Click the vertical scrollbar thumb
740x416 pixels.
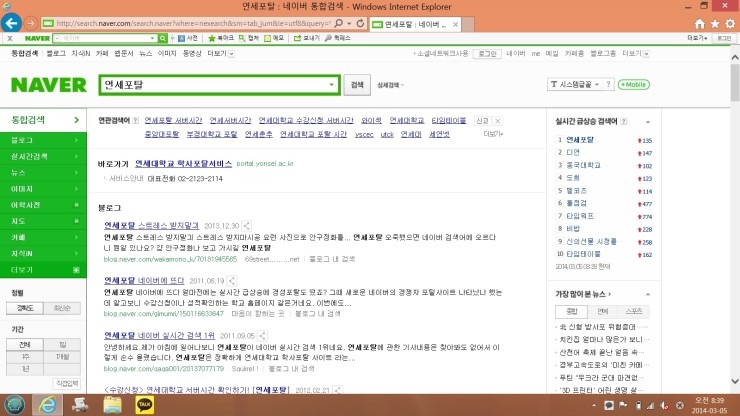point(734,82)
